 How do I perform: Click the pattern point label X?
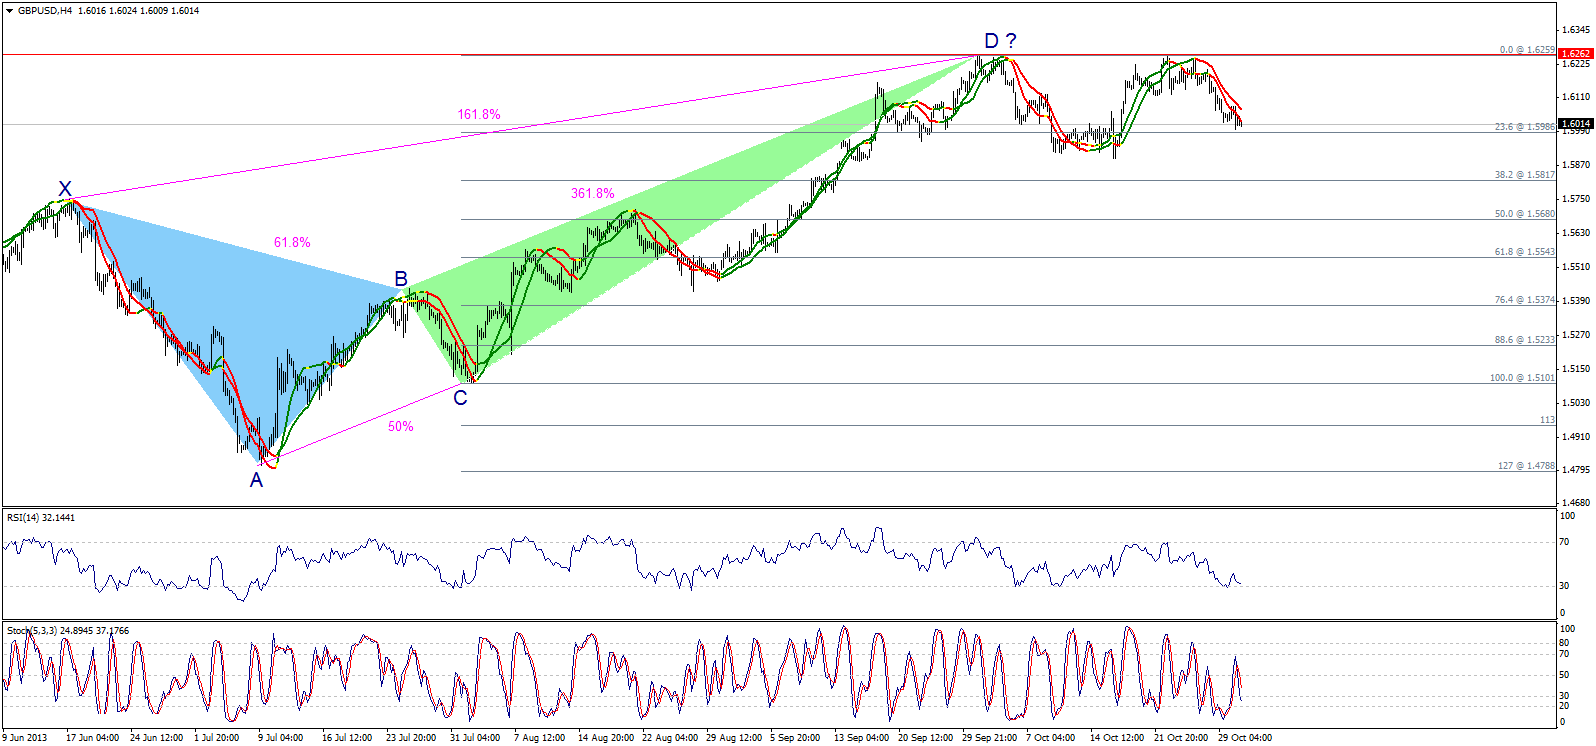(65, 189)
